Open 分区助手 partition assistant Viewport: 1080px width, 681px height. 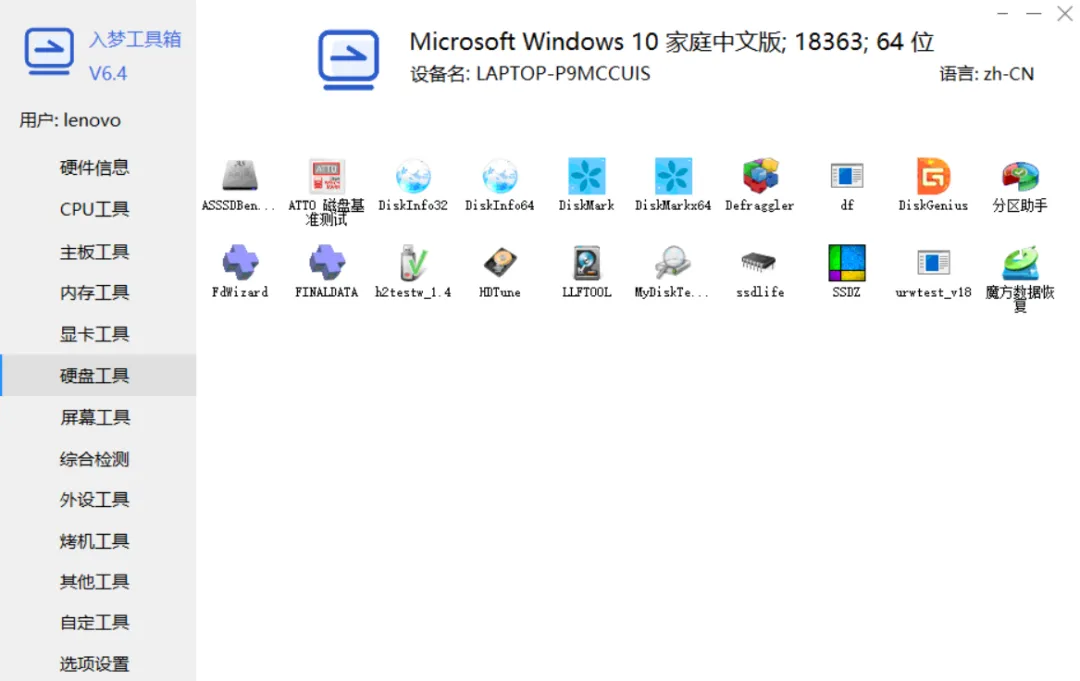(x=1020, y=186)
